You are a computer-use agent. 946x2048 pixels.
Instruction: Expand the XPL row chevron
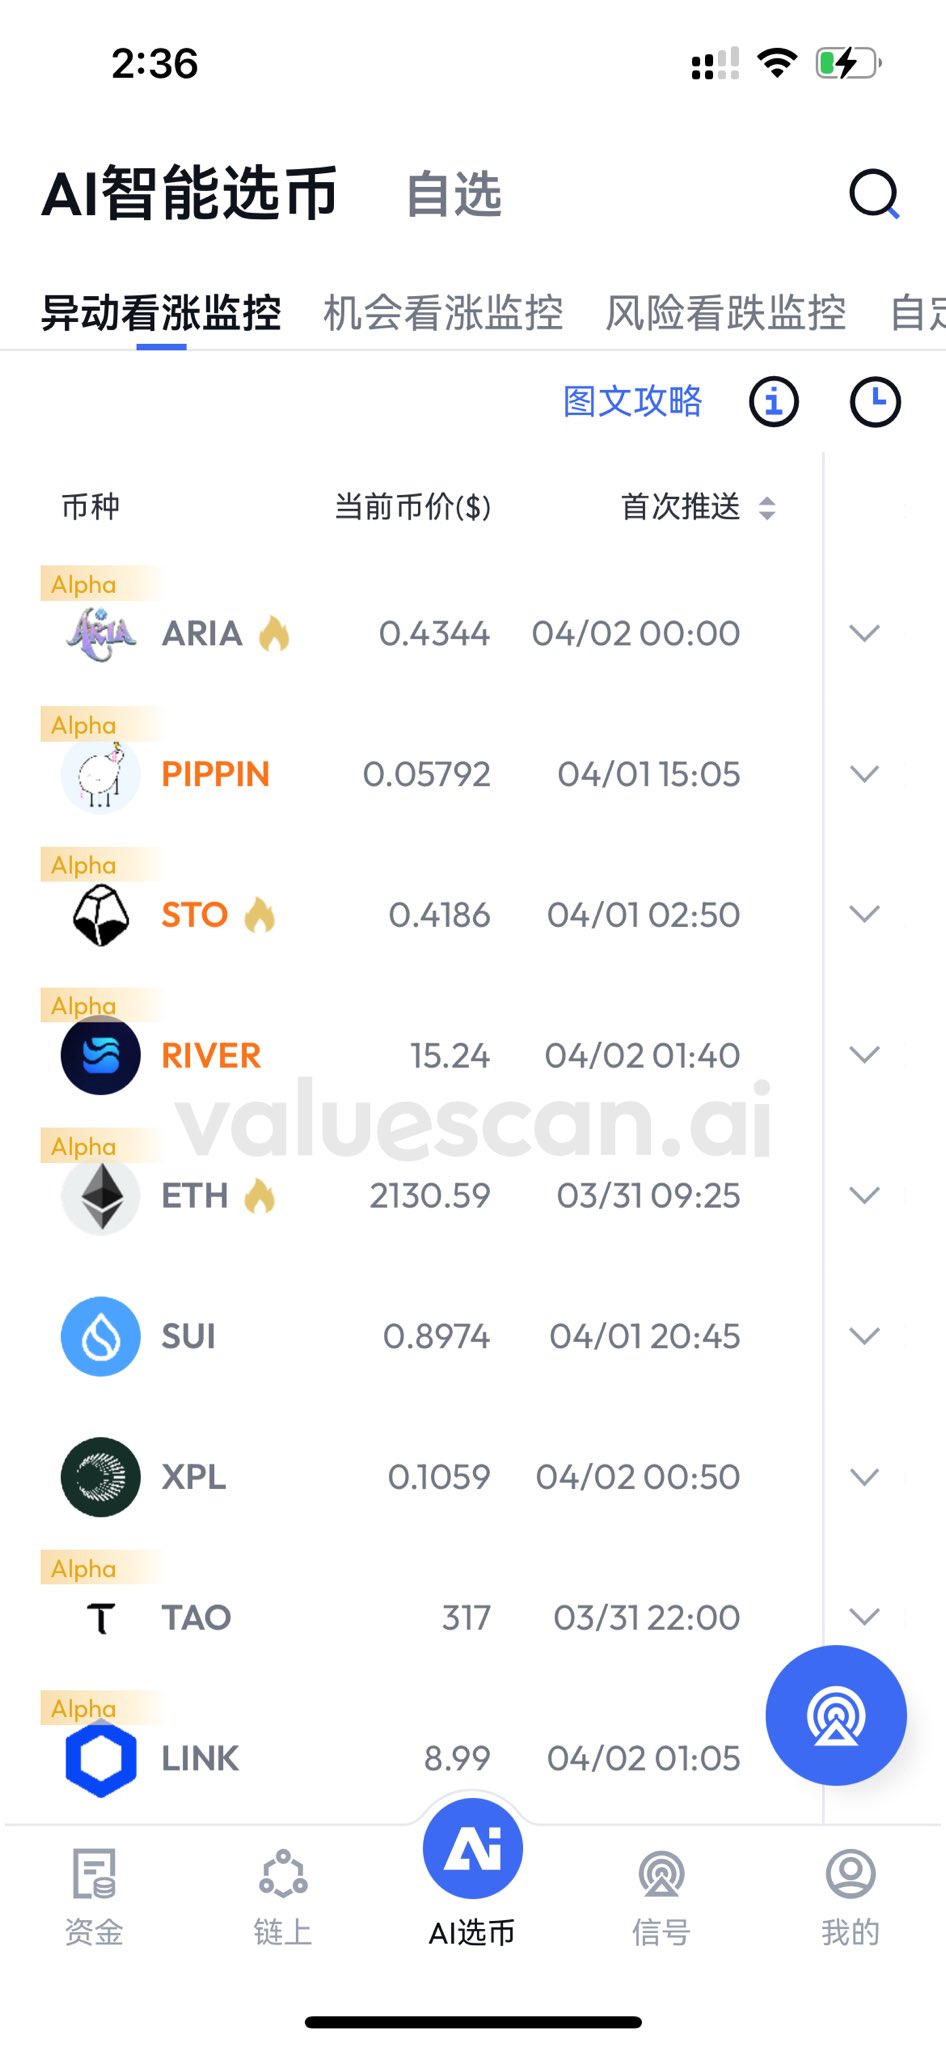tap(864, 1477)
